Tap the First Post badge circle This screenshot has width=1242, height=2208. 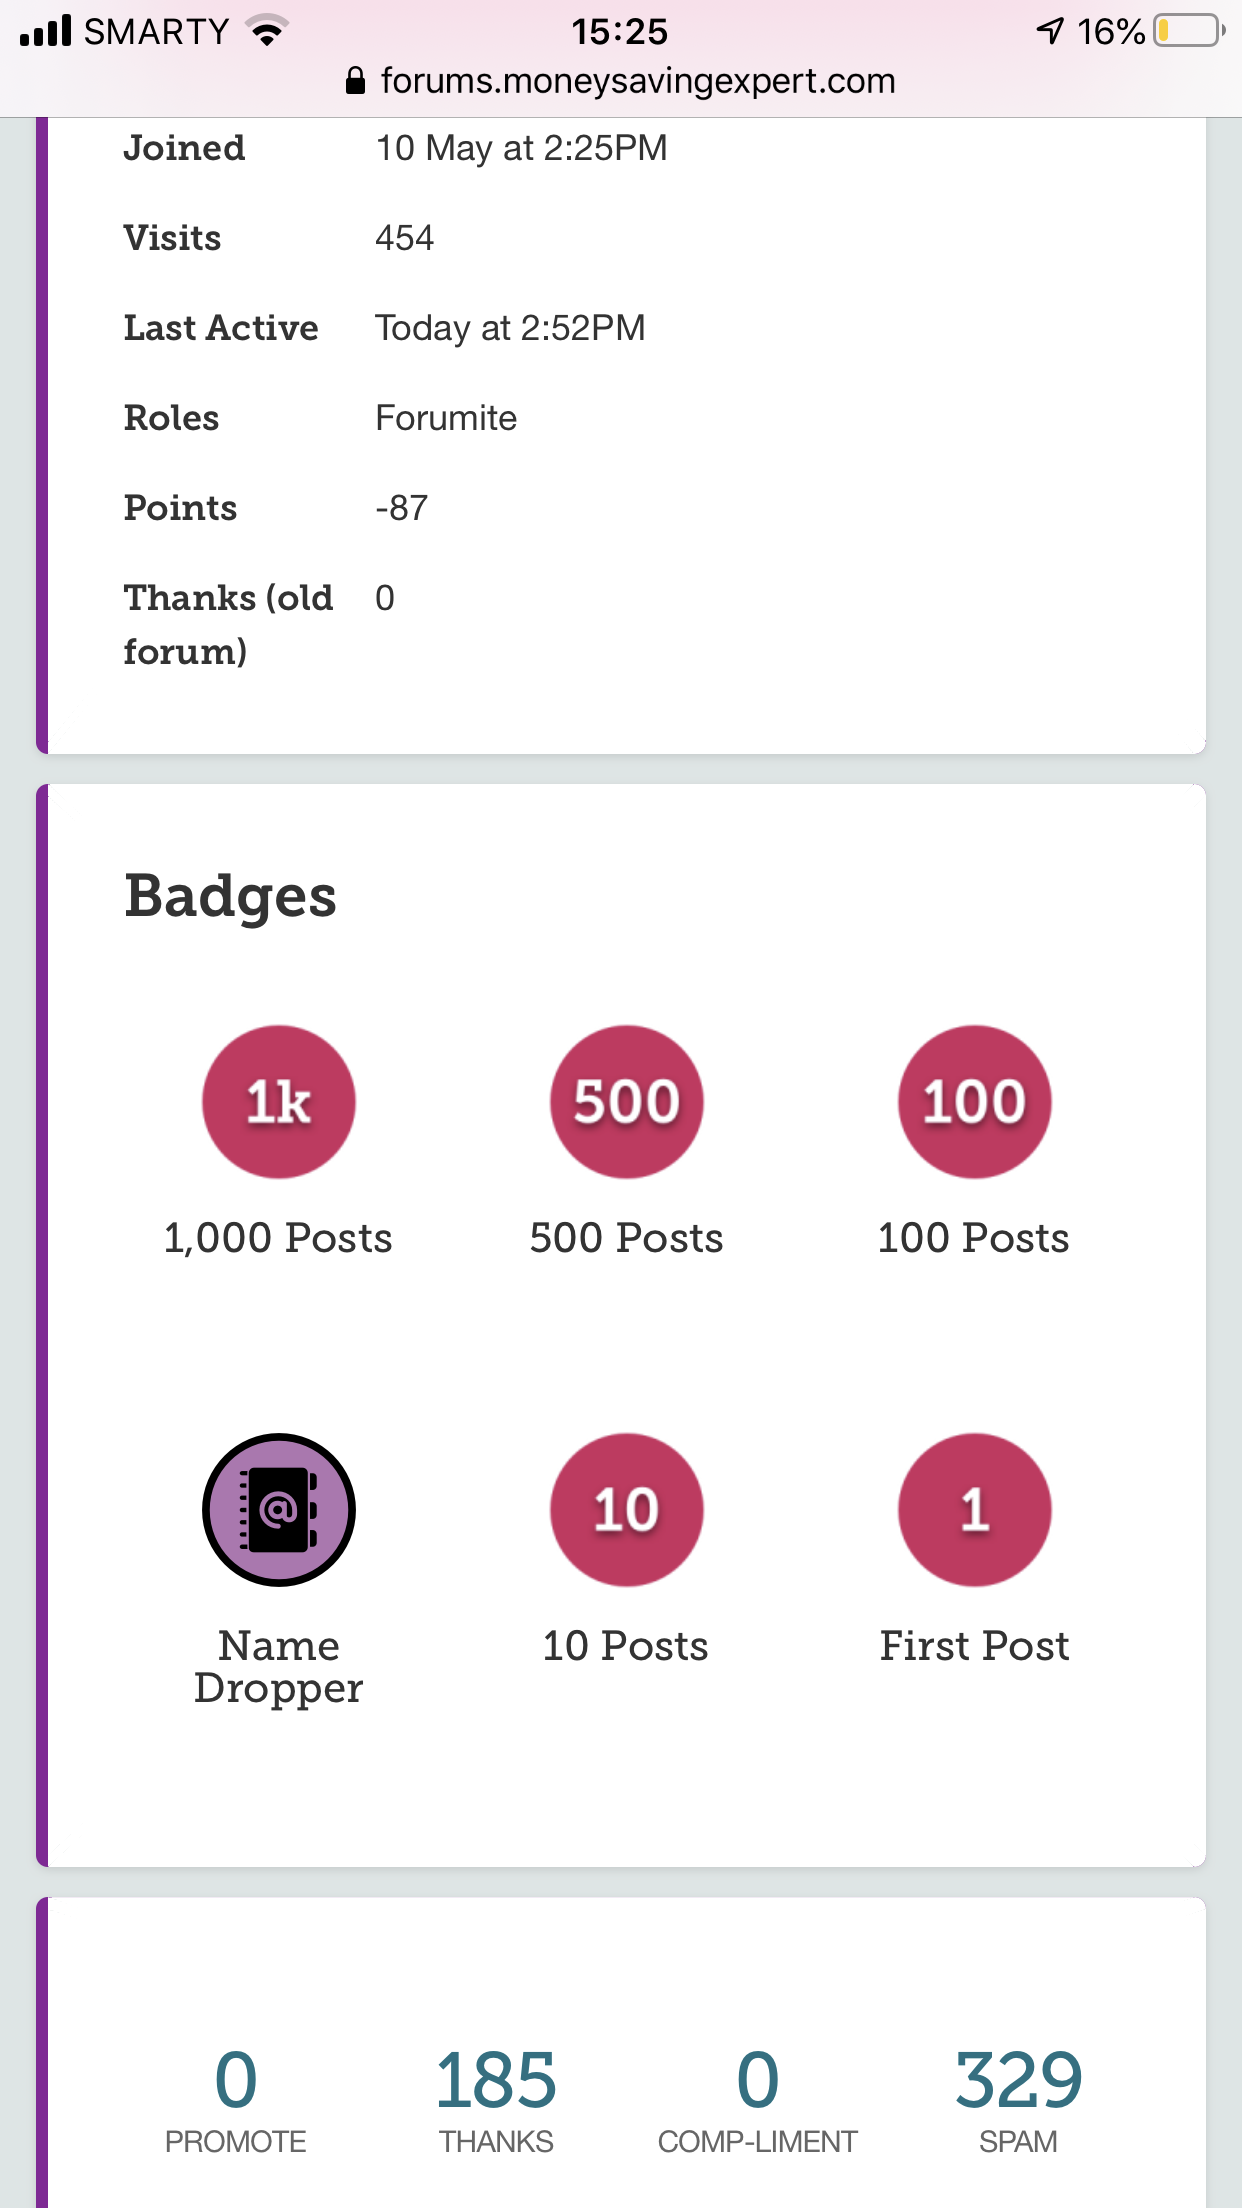pos(974,1510)
